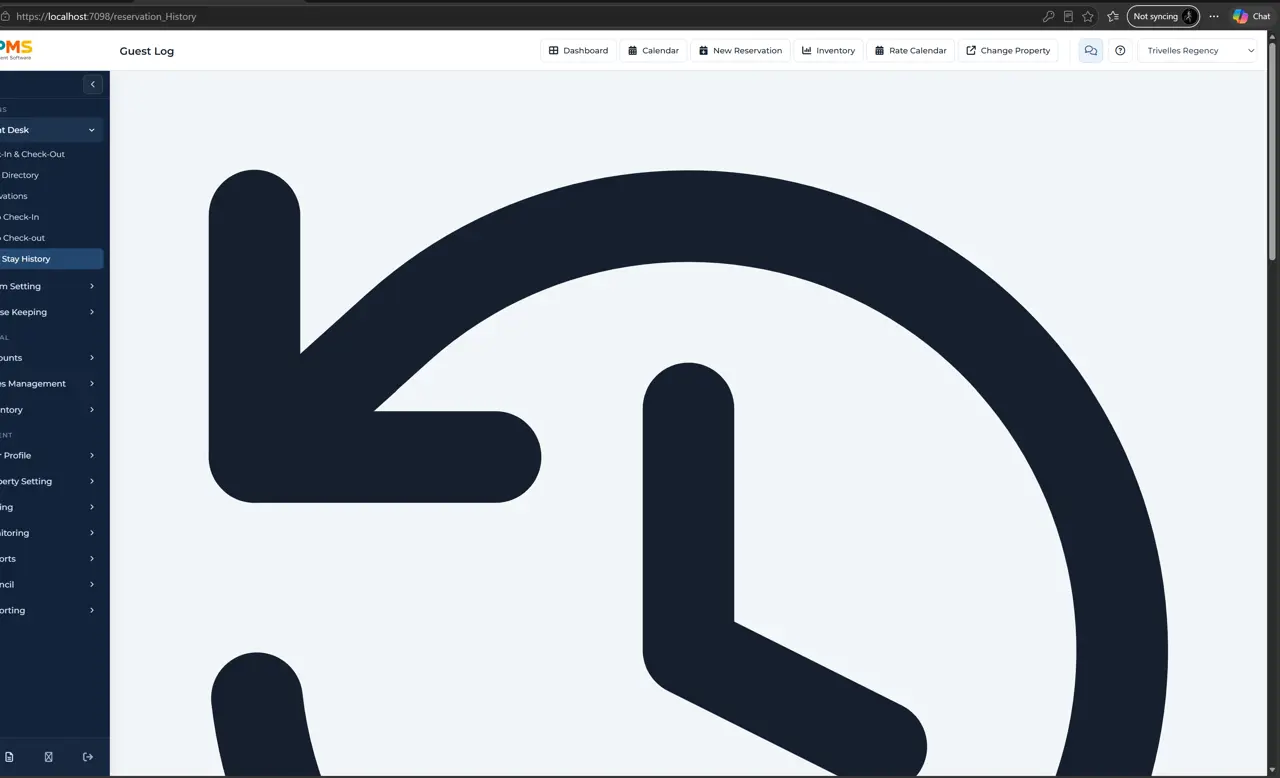The height and width of the screenshot is (778, 1280).
Task: Expand the Profile sidebar section
Action: point(50,456)
